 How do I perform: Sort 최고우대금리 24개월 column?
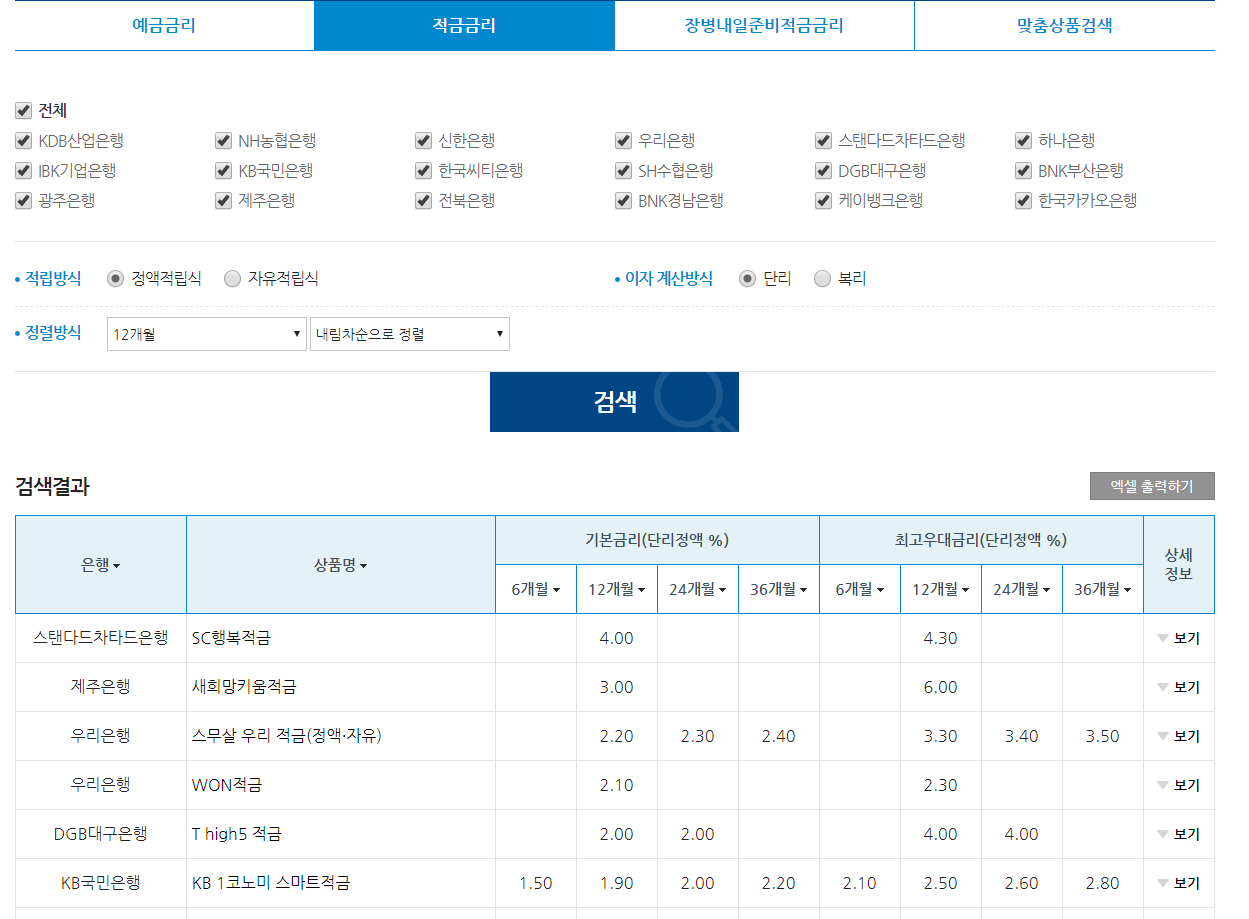point(1022,589)
